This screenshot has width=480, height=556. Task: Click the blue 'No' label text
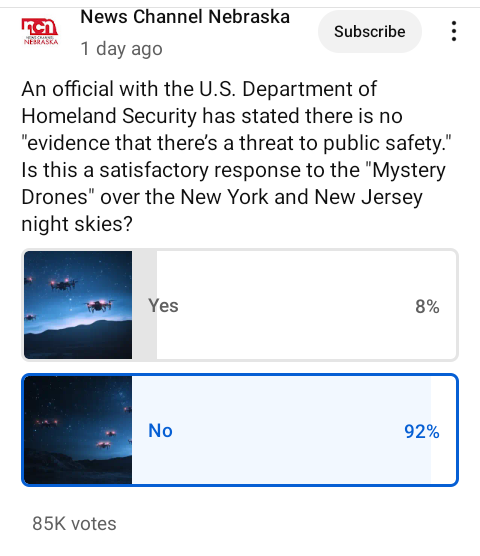(160, 430)
